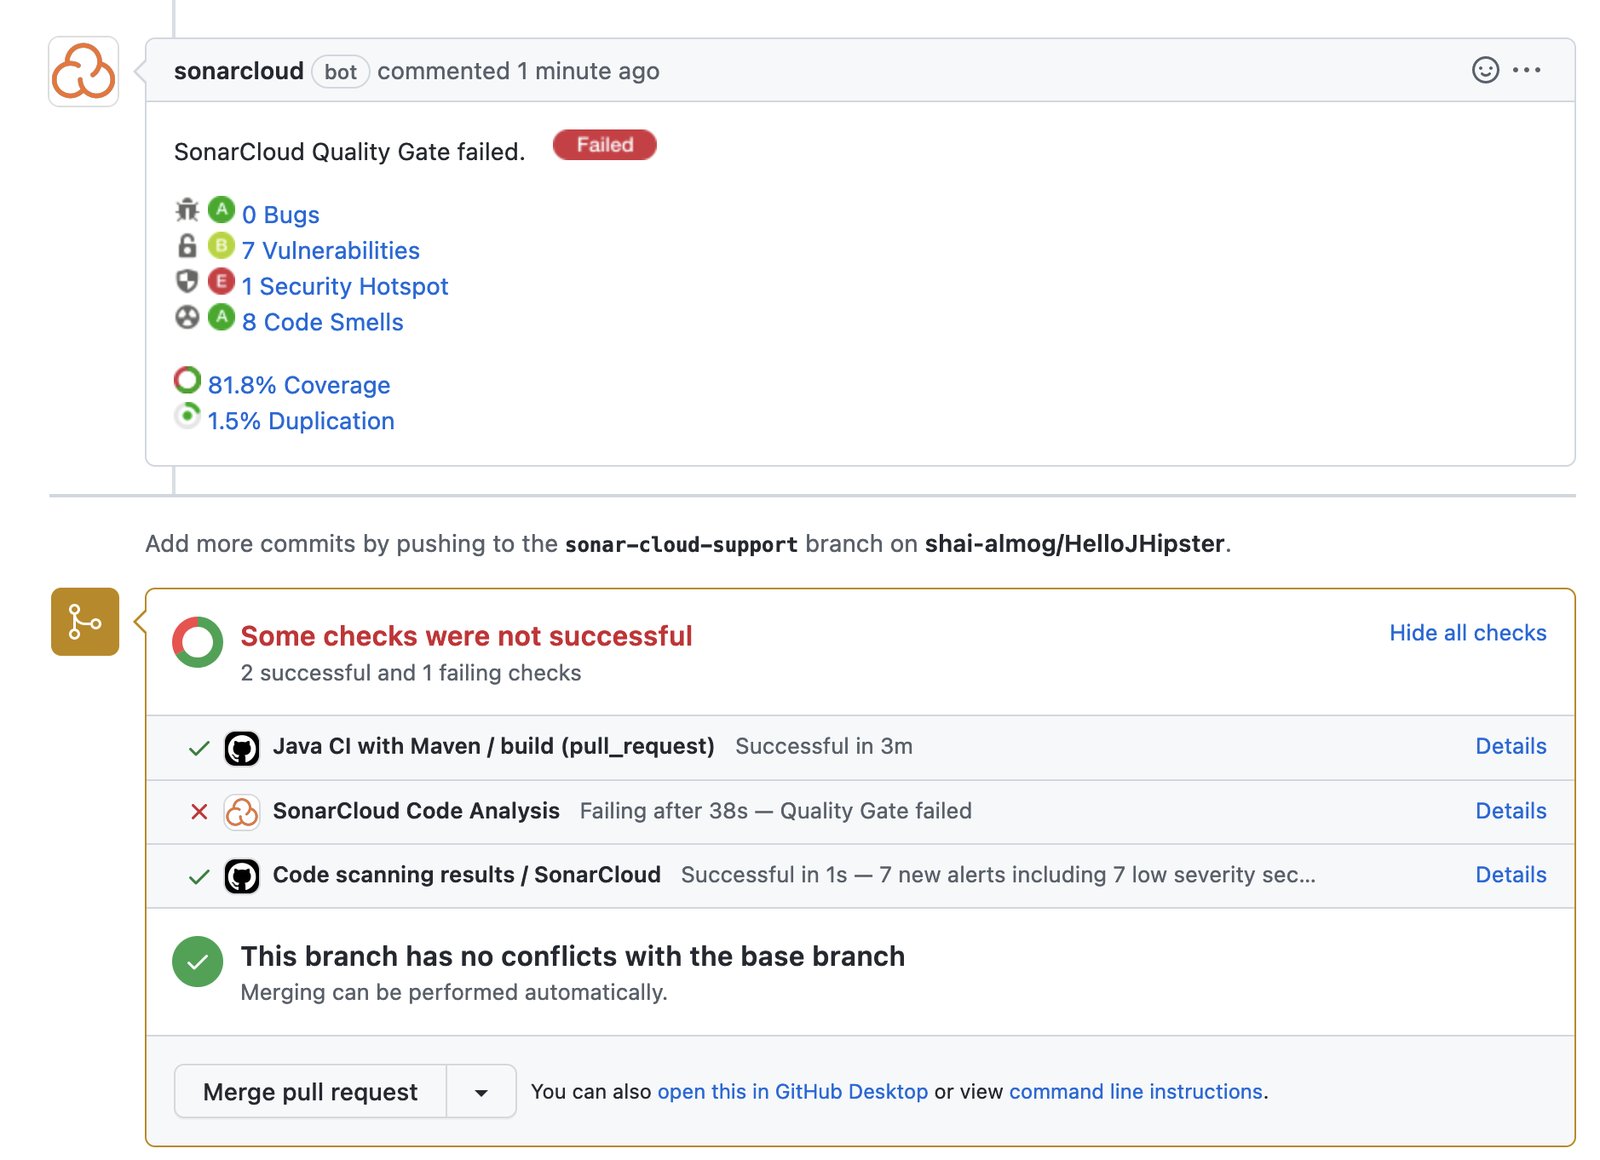Screen dimensions: 1600x1160
Task: Open Details for SonarCloud Code Analysis
Action: (x=1511, y=811)
